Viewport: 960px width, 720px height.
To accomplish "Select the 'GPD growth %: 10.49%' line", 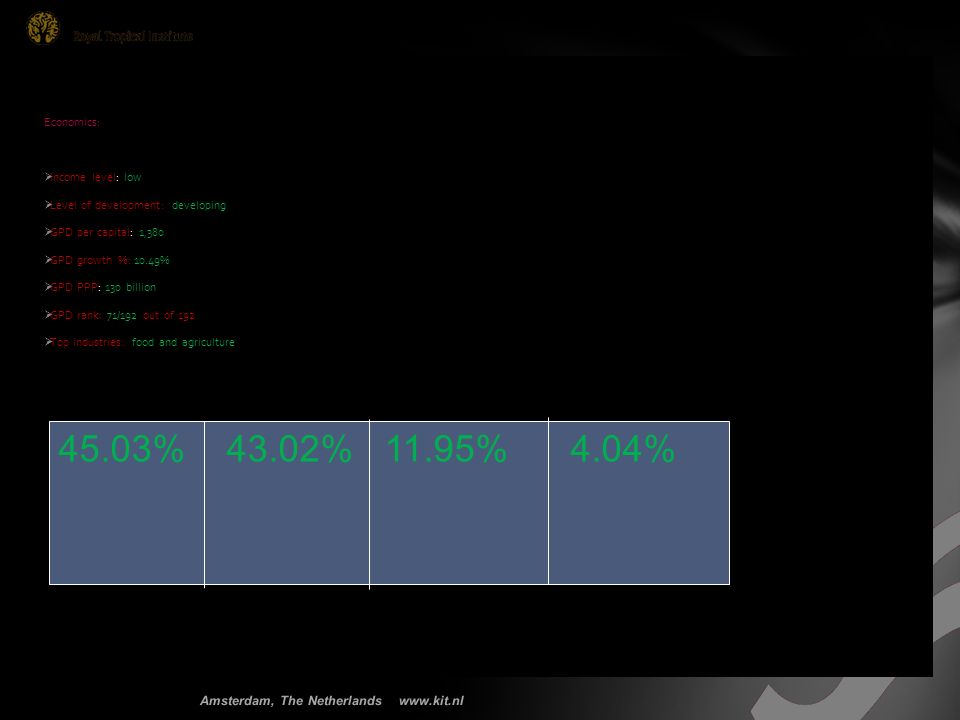I will click(107, 260).
